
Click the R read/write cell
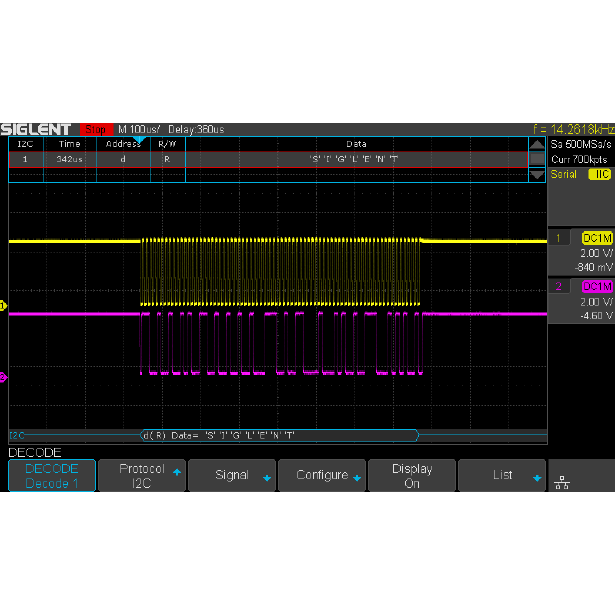pyautogui.click(x=167, y=159)
